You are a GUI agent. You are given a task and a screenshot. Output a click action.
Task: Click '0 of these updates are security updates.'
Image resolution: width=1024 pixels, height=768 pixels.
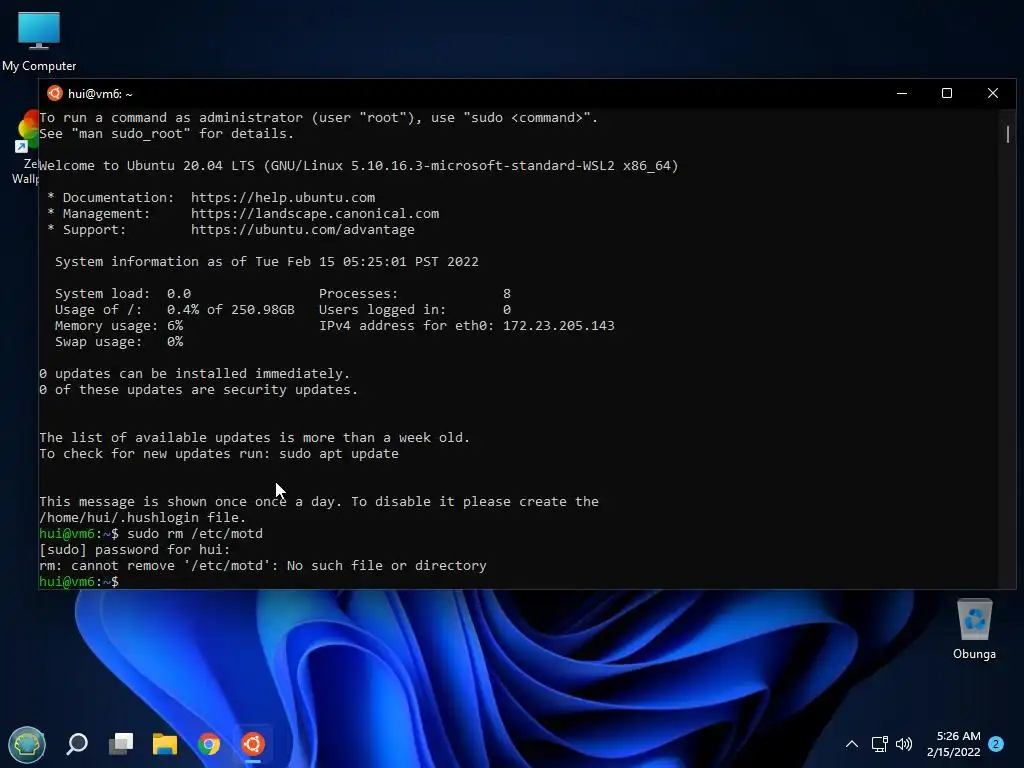pos(199,389)
